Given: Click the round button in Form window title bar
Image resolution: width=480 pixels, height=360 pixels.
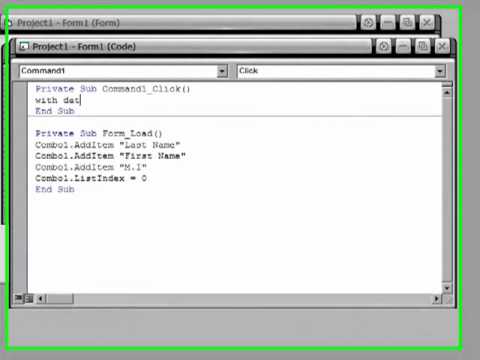Looking at the screenshot, I should pyautogui.click(x=368, y=23).
